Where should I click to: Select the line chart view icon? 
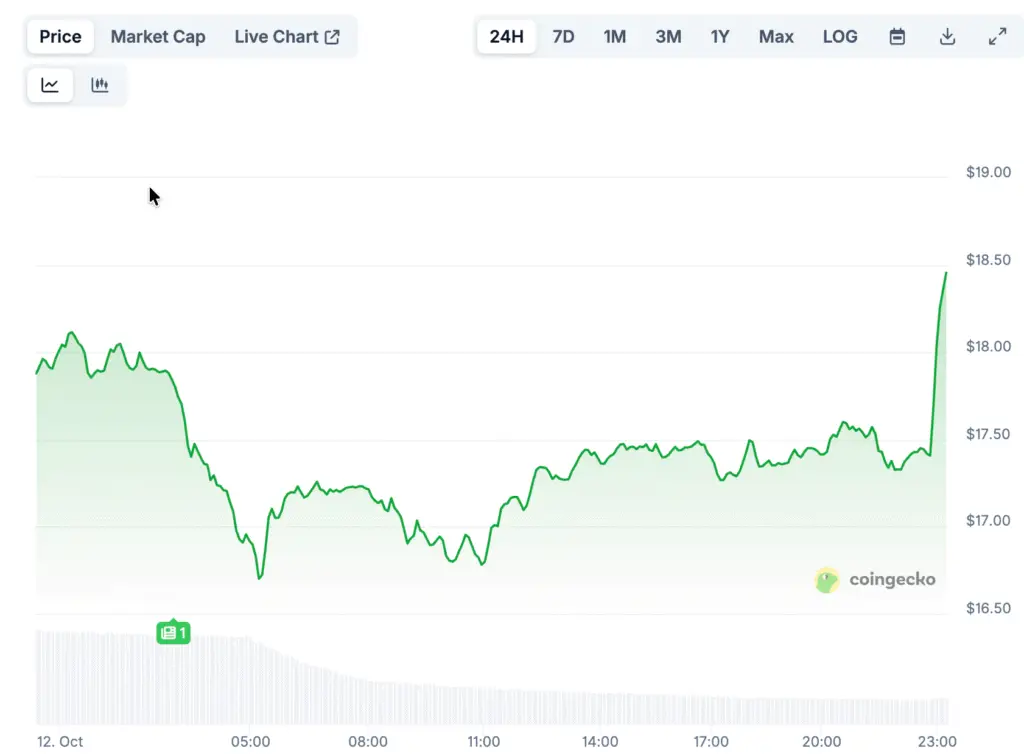pos(50,85)
